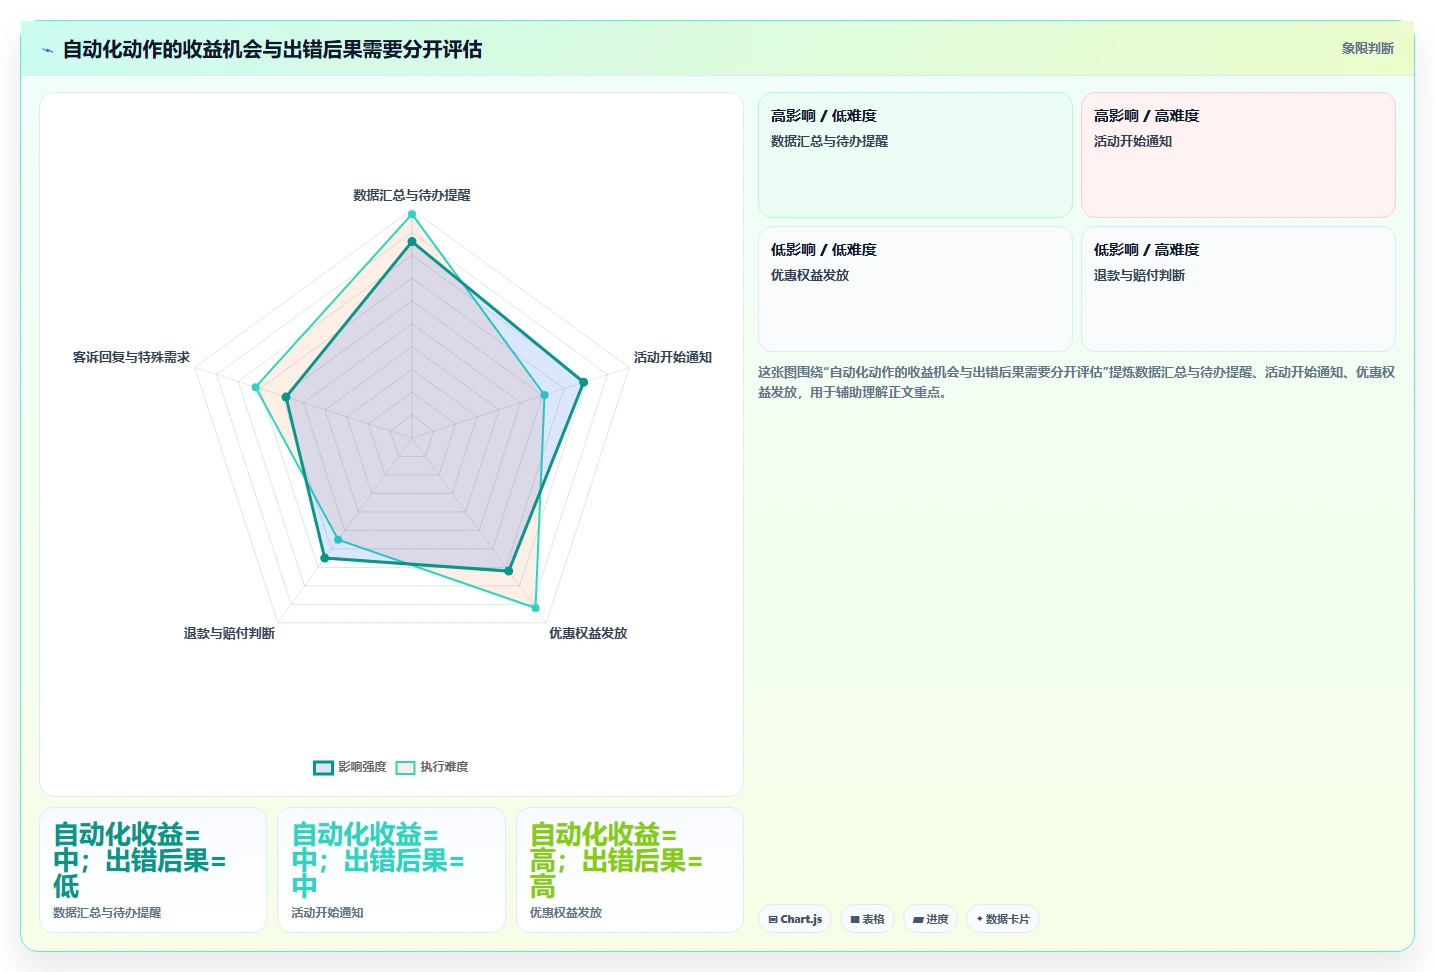
Task: Click 执行难度 data point near 客诉回复与特殊需求
Action: coord(256,387)
